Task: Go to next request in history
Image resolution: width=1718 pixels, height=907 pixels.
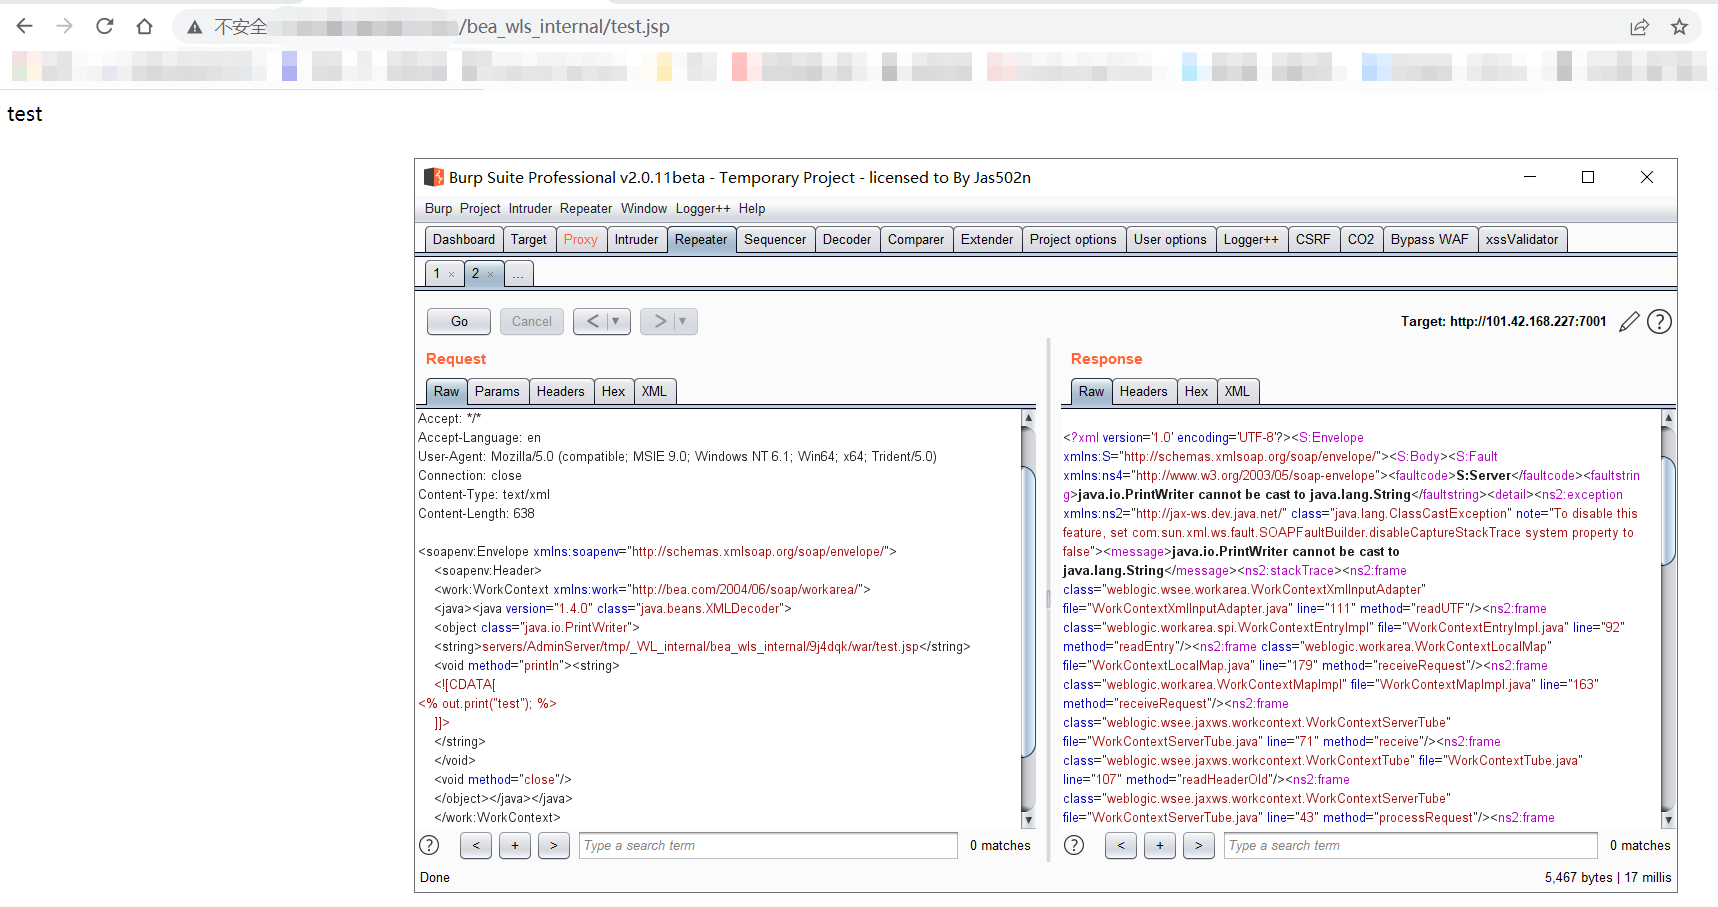Action: [x=660, y=321]
